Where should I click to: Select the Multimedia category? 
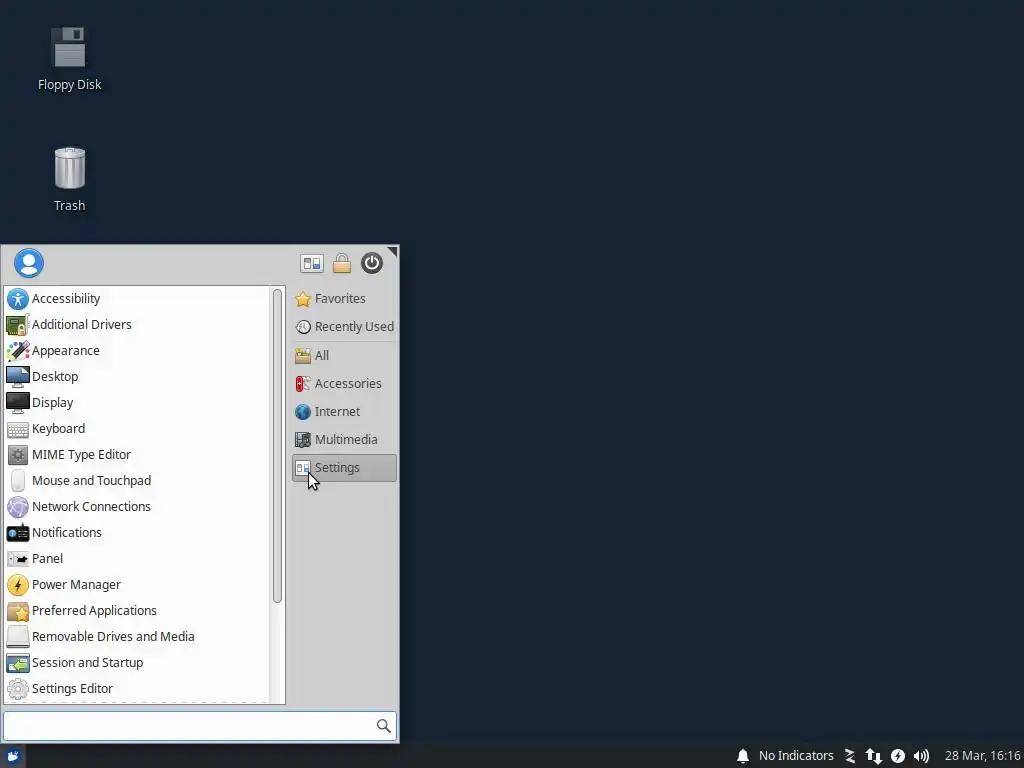(x=344, y=440)
